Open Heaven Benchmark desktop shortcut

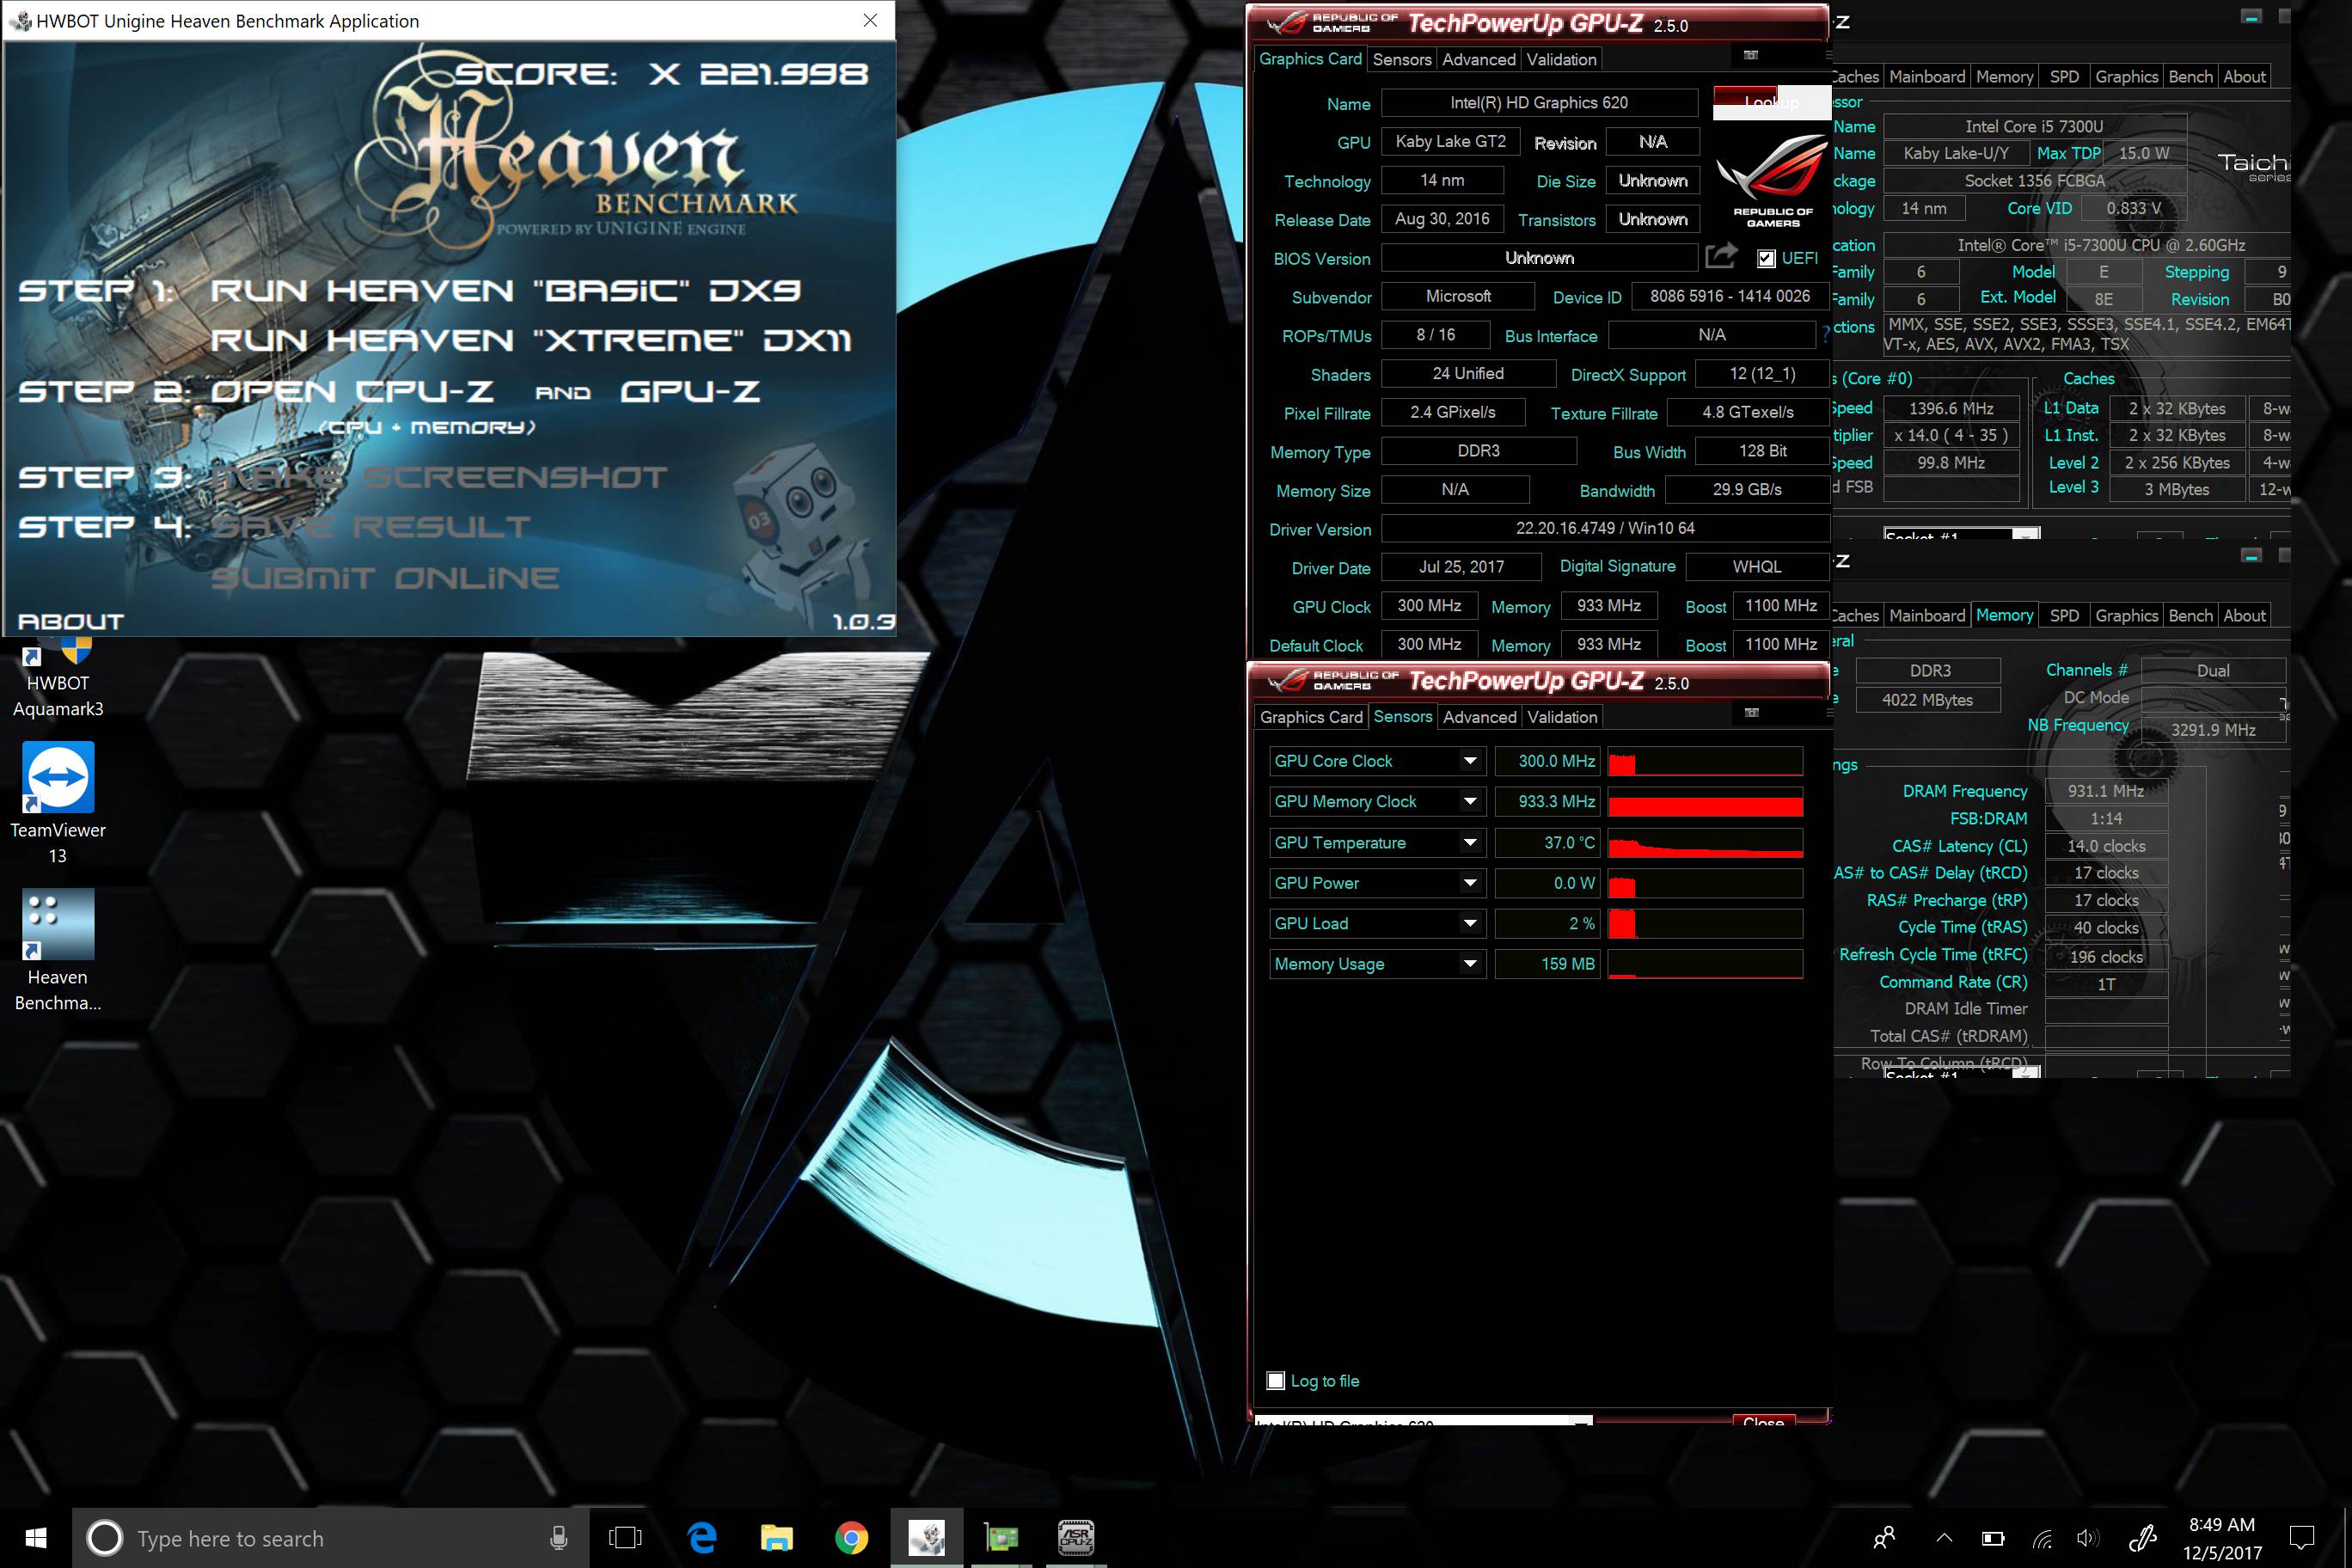click(x=57, y=950)
